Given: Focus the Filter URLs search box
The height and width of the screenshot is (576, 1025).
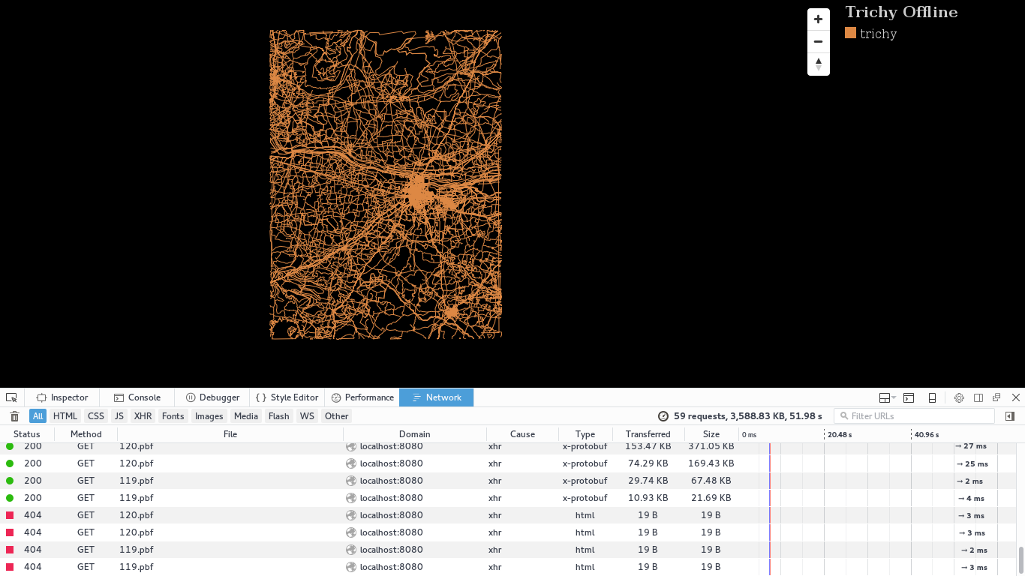Looking at the screenshot, I should 915,416.
